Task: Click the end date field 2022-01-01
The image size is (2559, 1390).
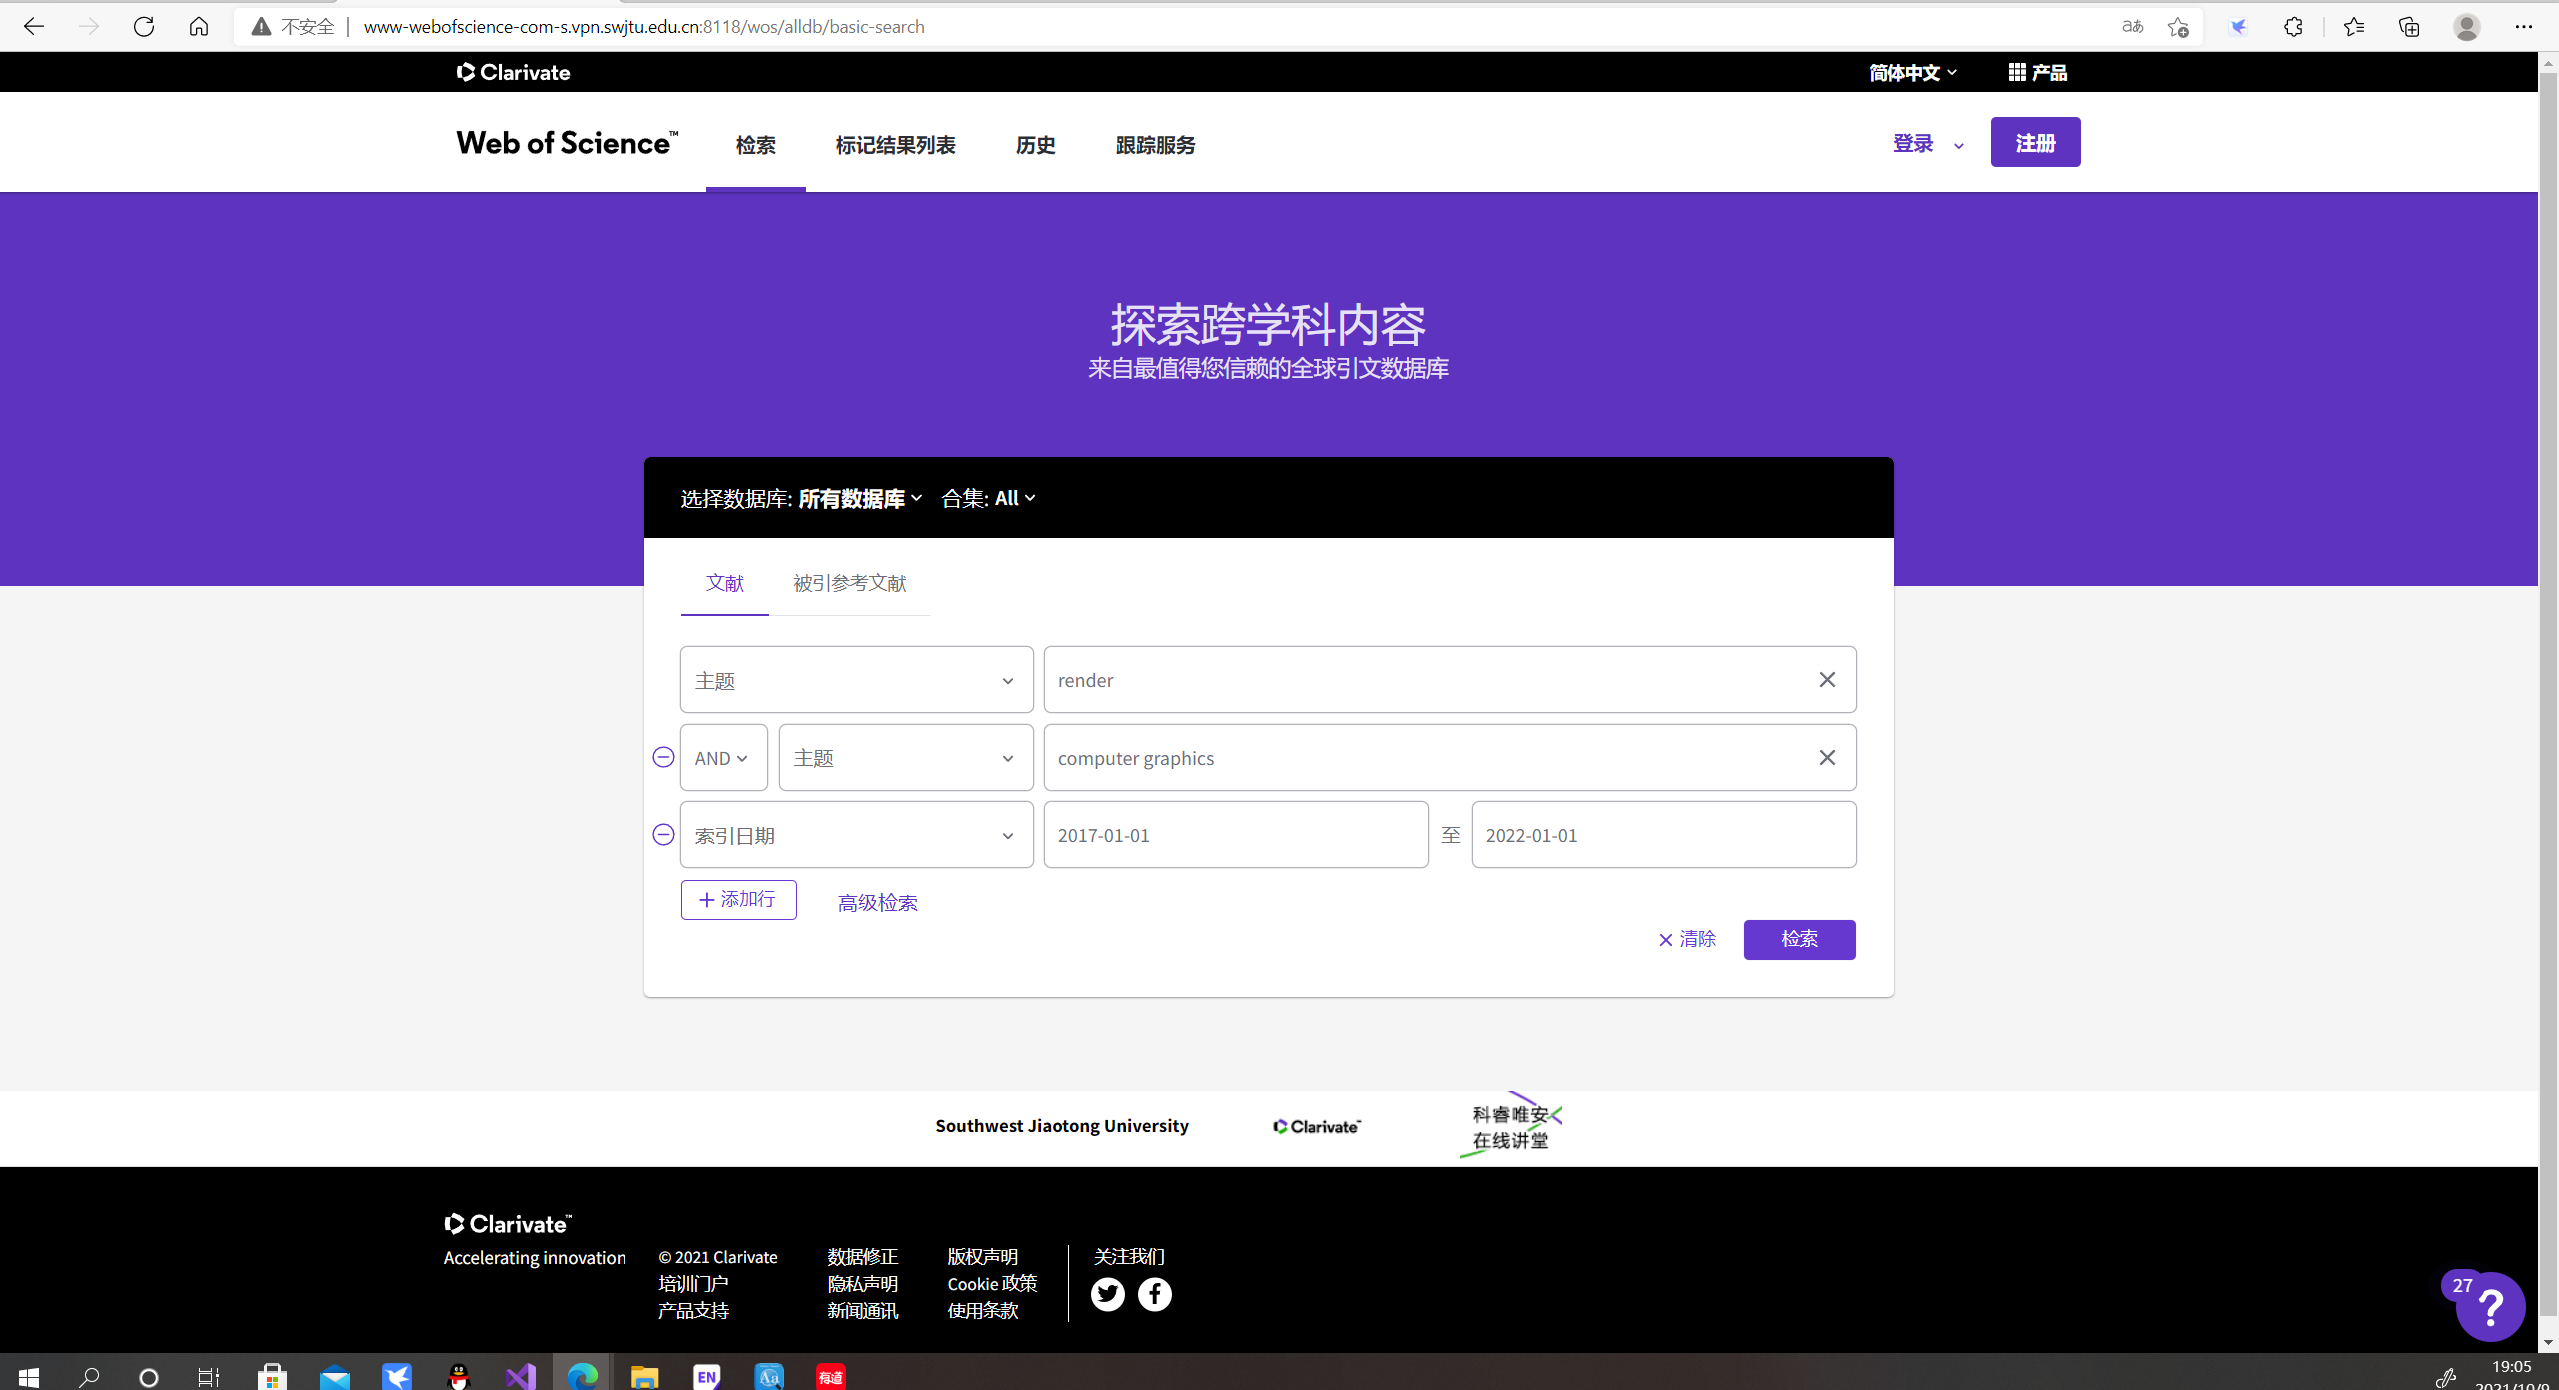Action: [x=1664, y=835]
